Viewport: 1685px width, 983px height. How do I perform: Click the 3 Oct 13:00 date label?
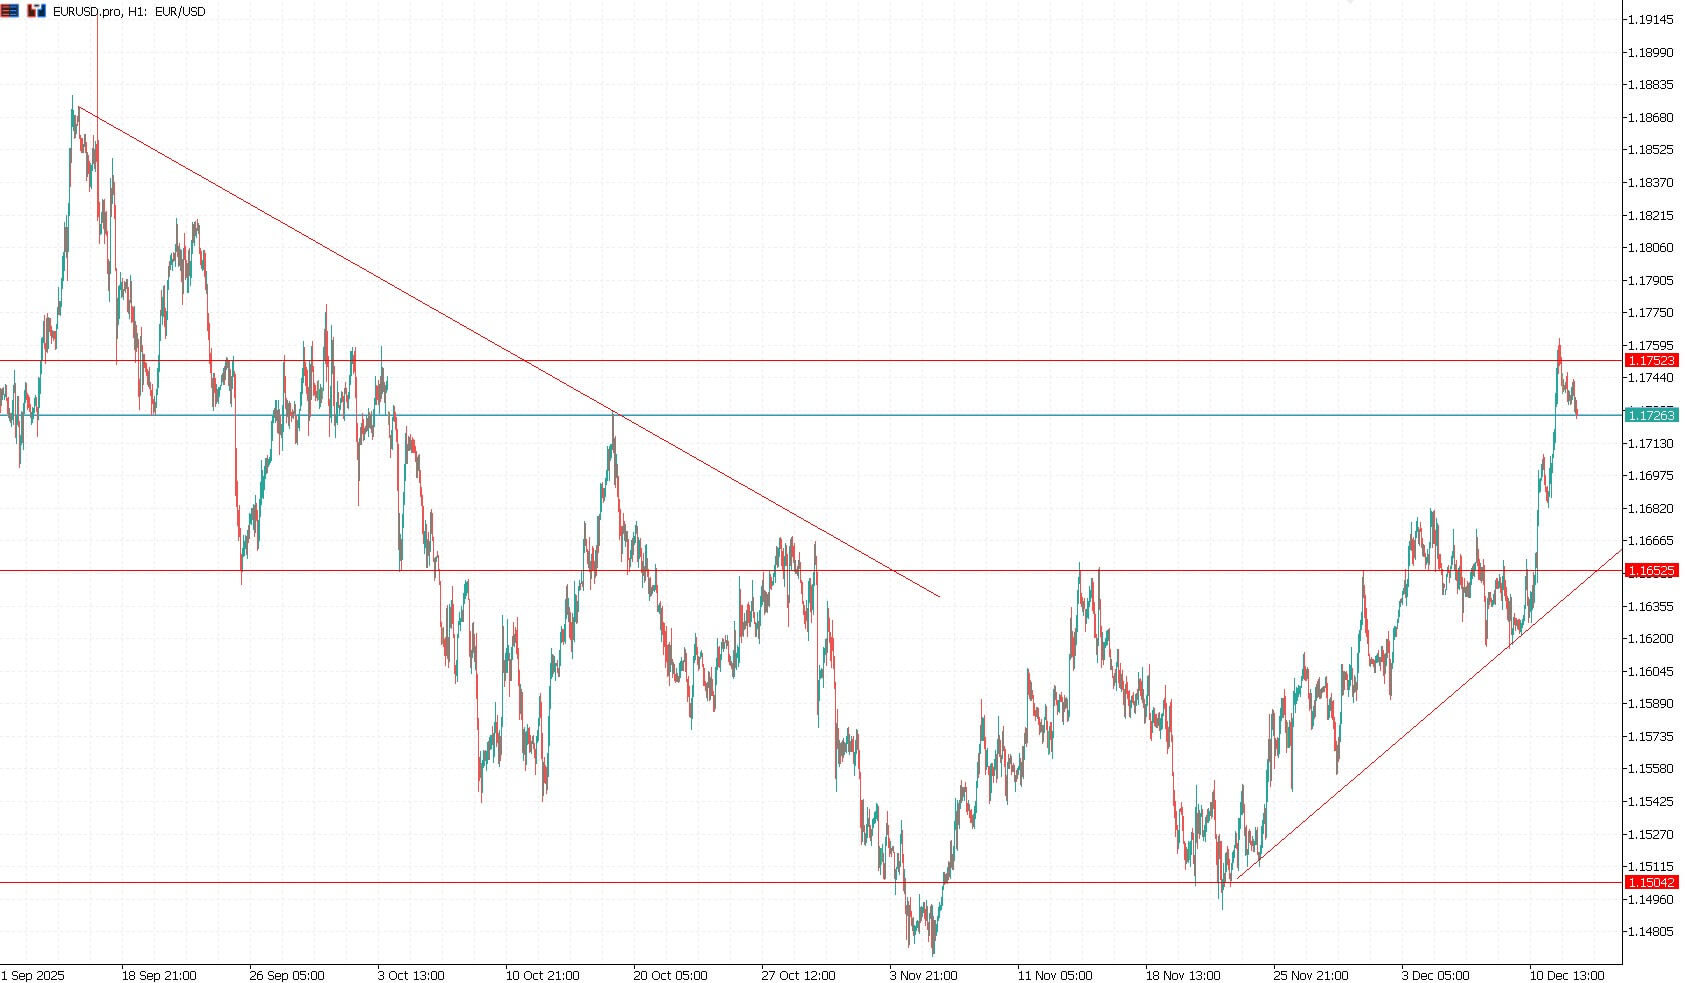point(411,975)
